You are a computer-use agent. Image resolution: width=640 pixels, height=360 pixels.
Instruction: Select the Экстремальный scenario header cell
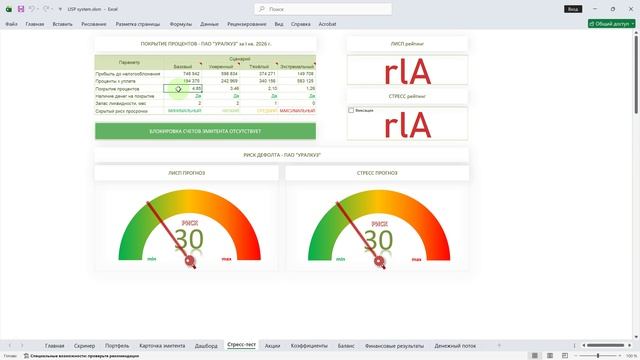(x=297, y=66)
